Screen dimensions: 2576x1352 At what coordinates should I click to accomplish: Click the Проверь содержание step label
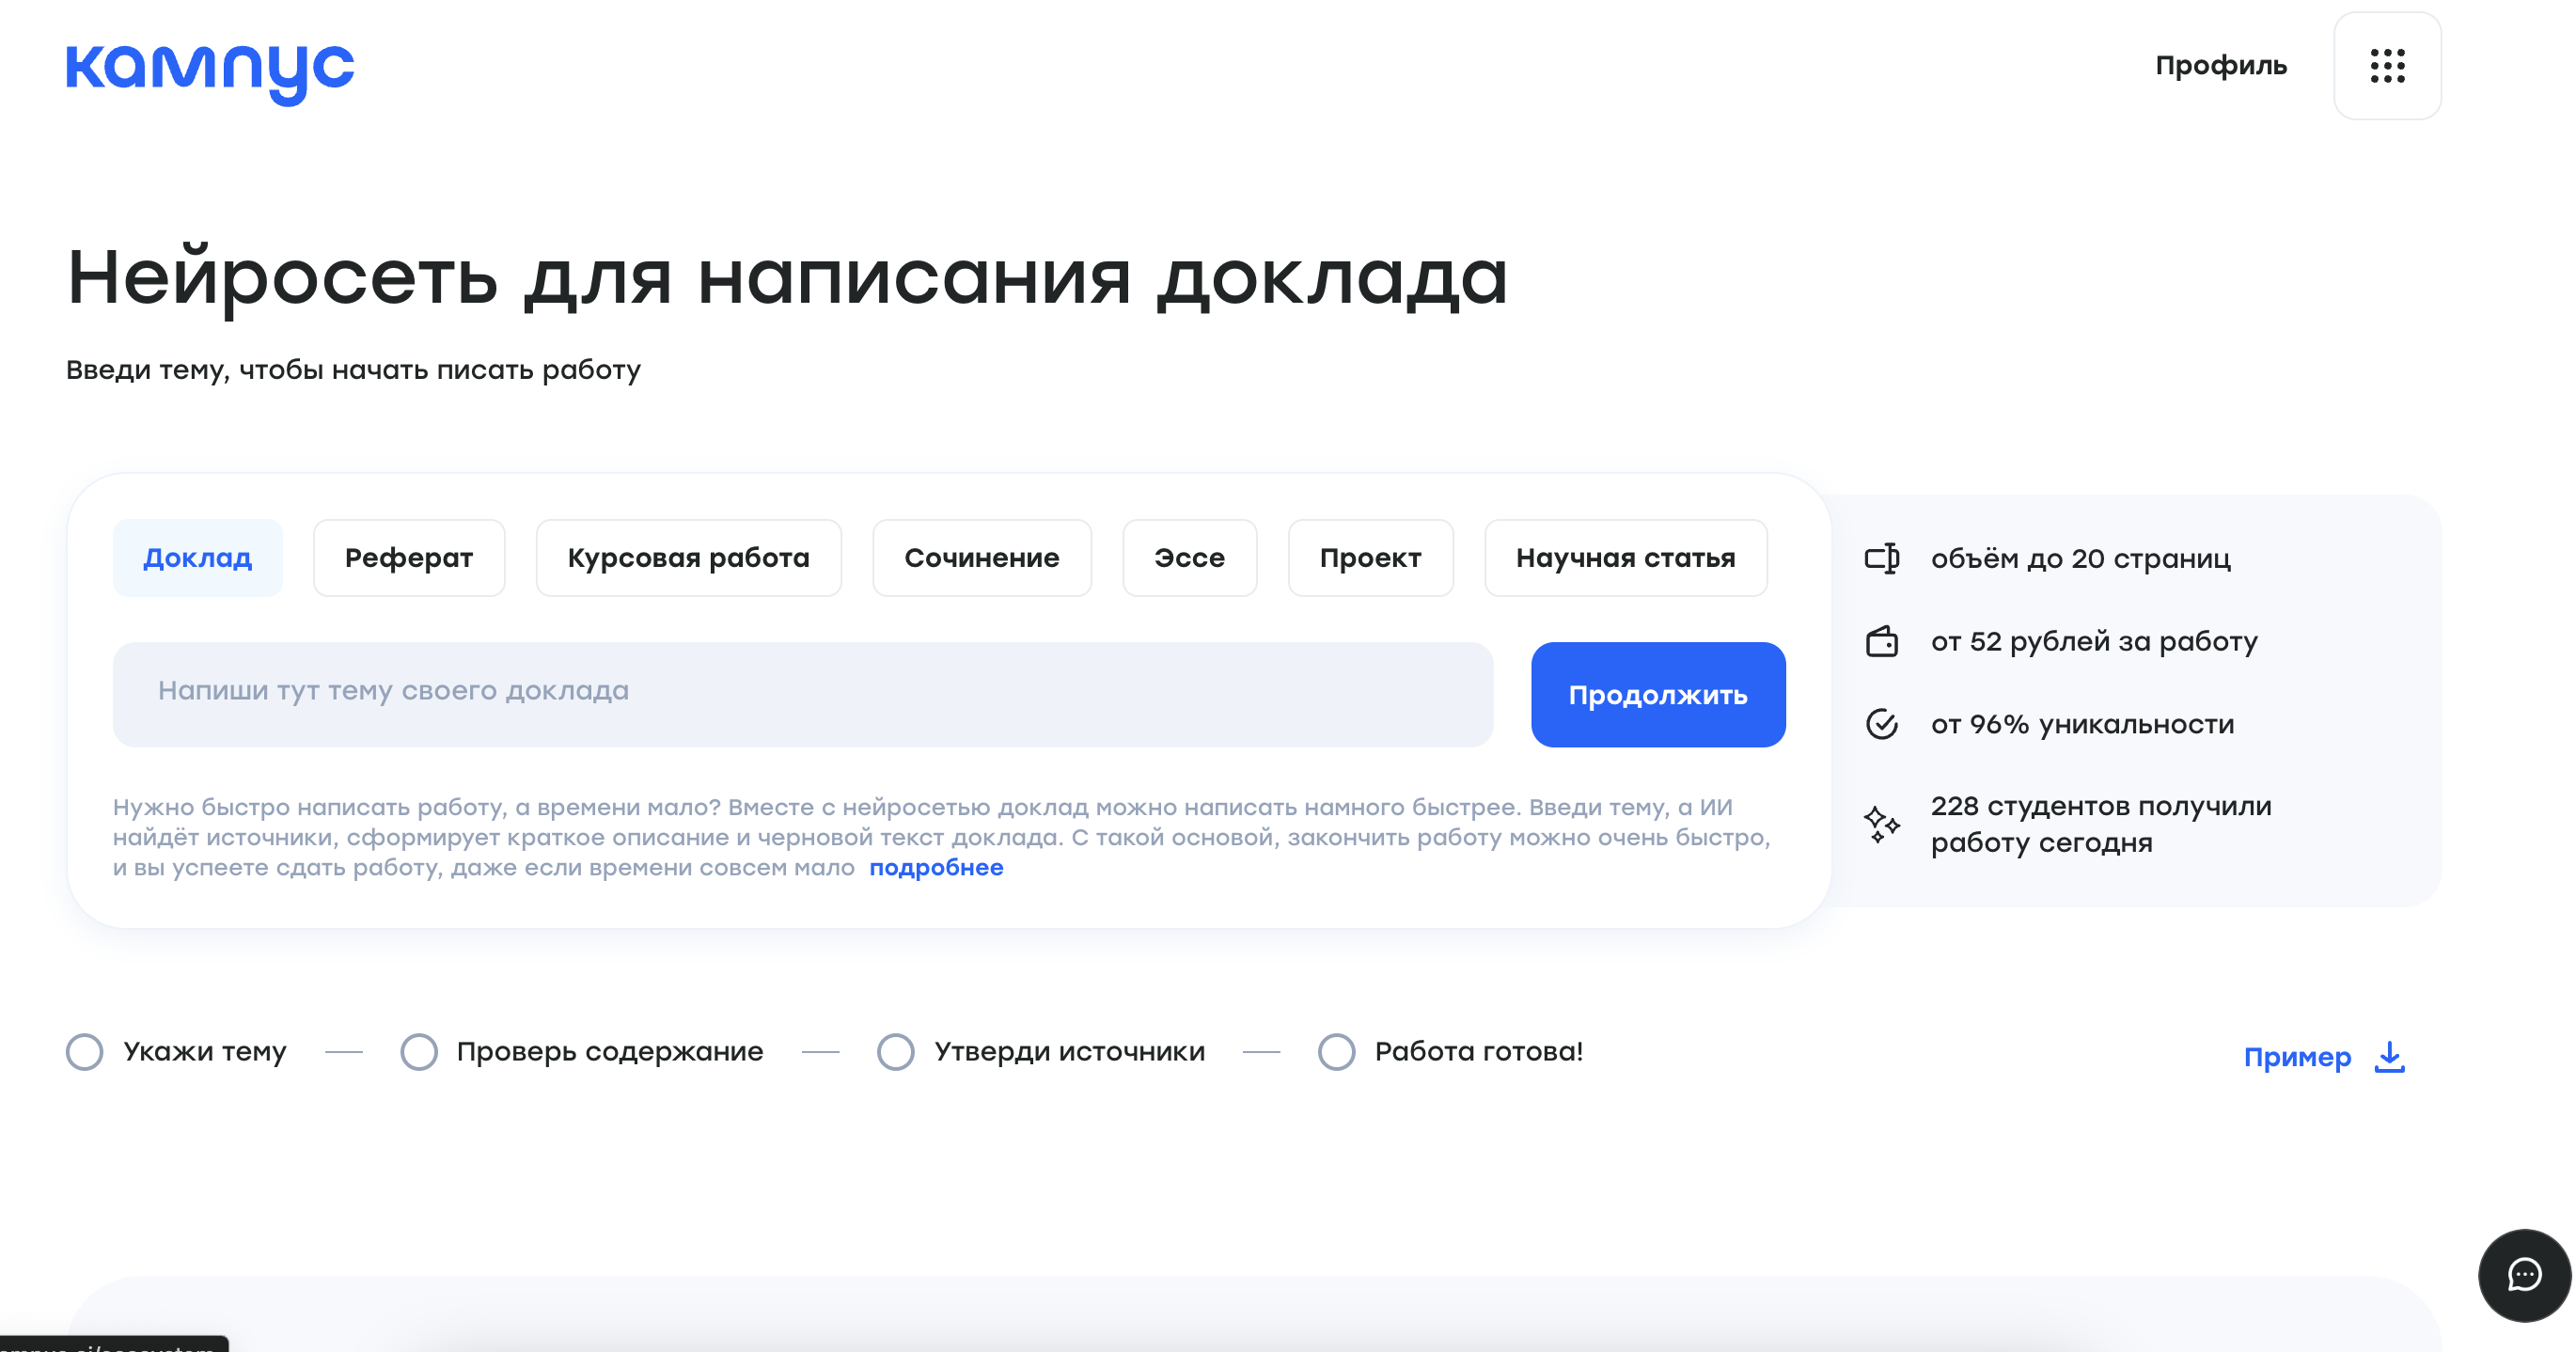point(610,1052)
